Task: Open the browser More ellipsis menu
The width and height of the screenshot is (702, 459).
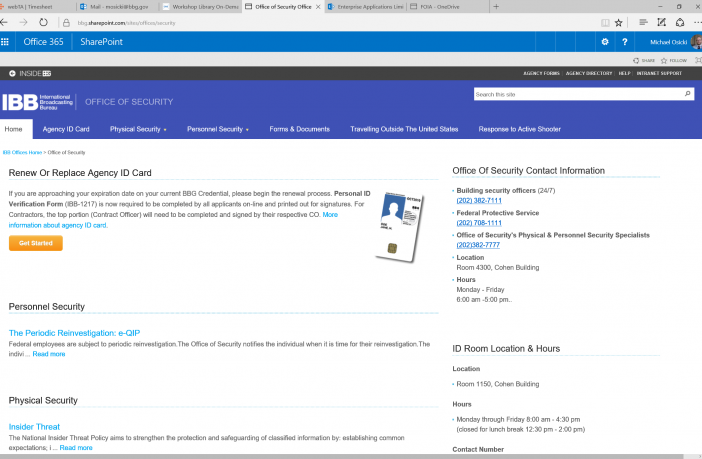Action: coord(698,22)
